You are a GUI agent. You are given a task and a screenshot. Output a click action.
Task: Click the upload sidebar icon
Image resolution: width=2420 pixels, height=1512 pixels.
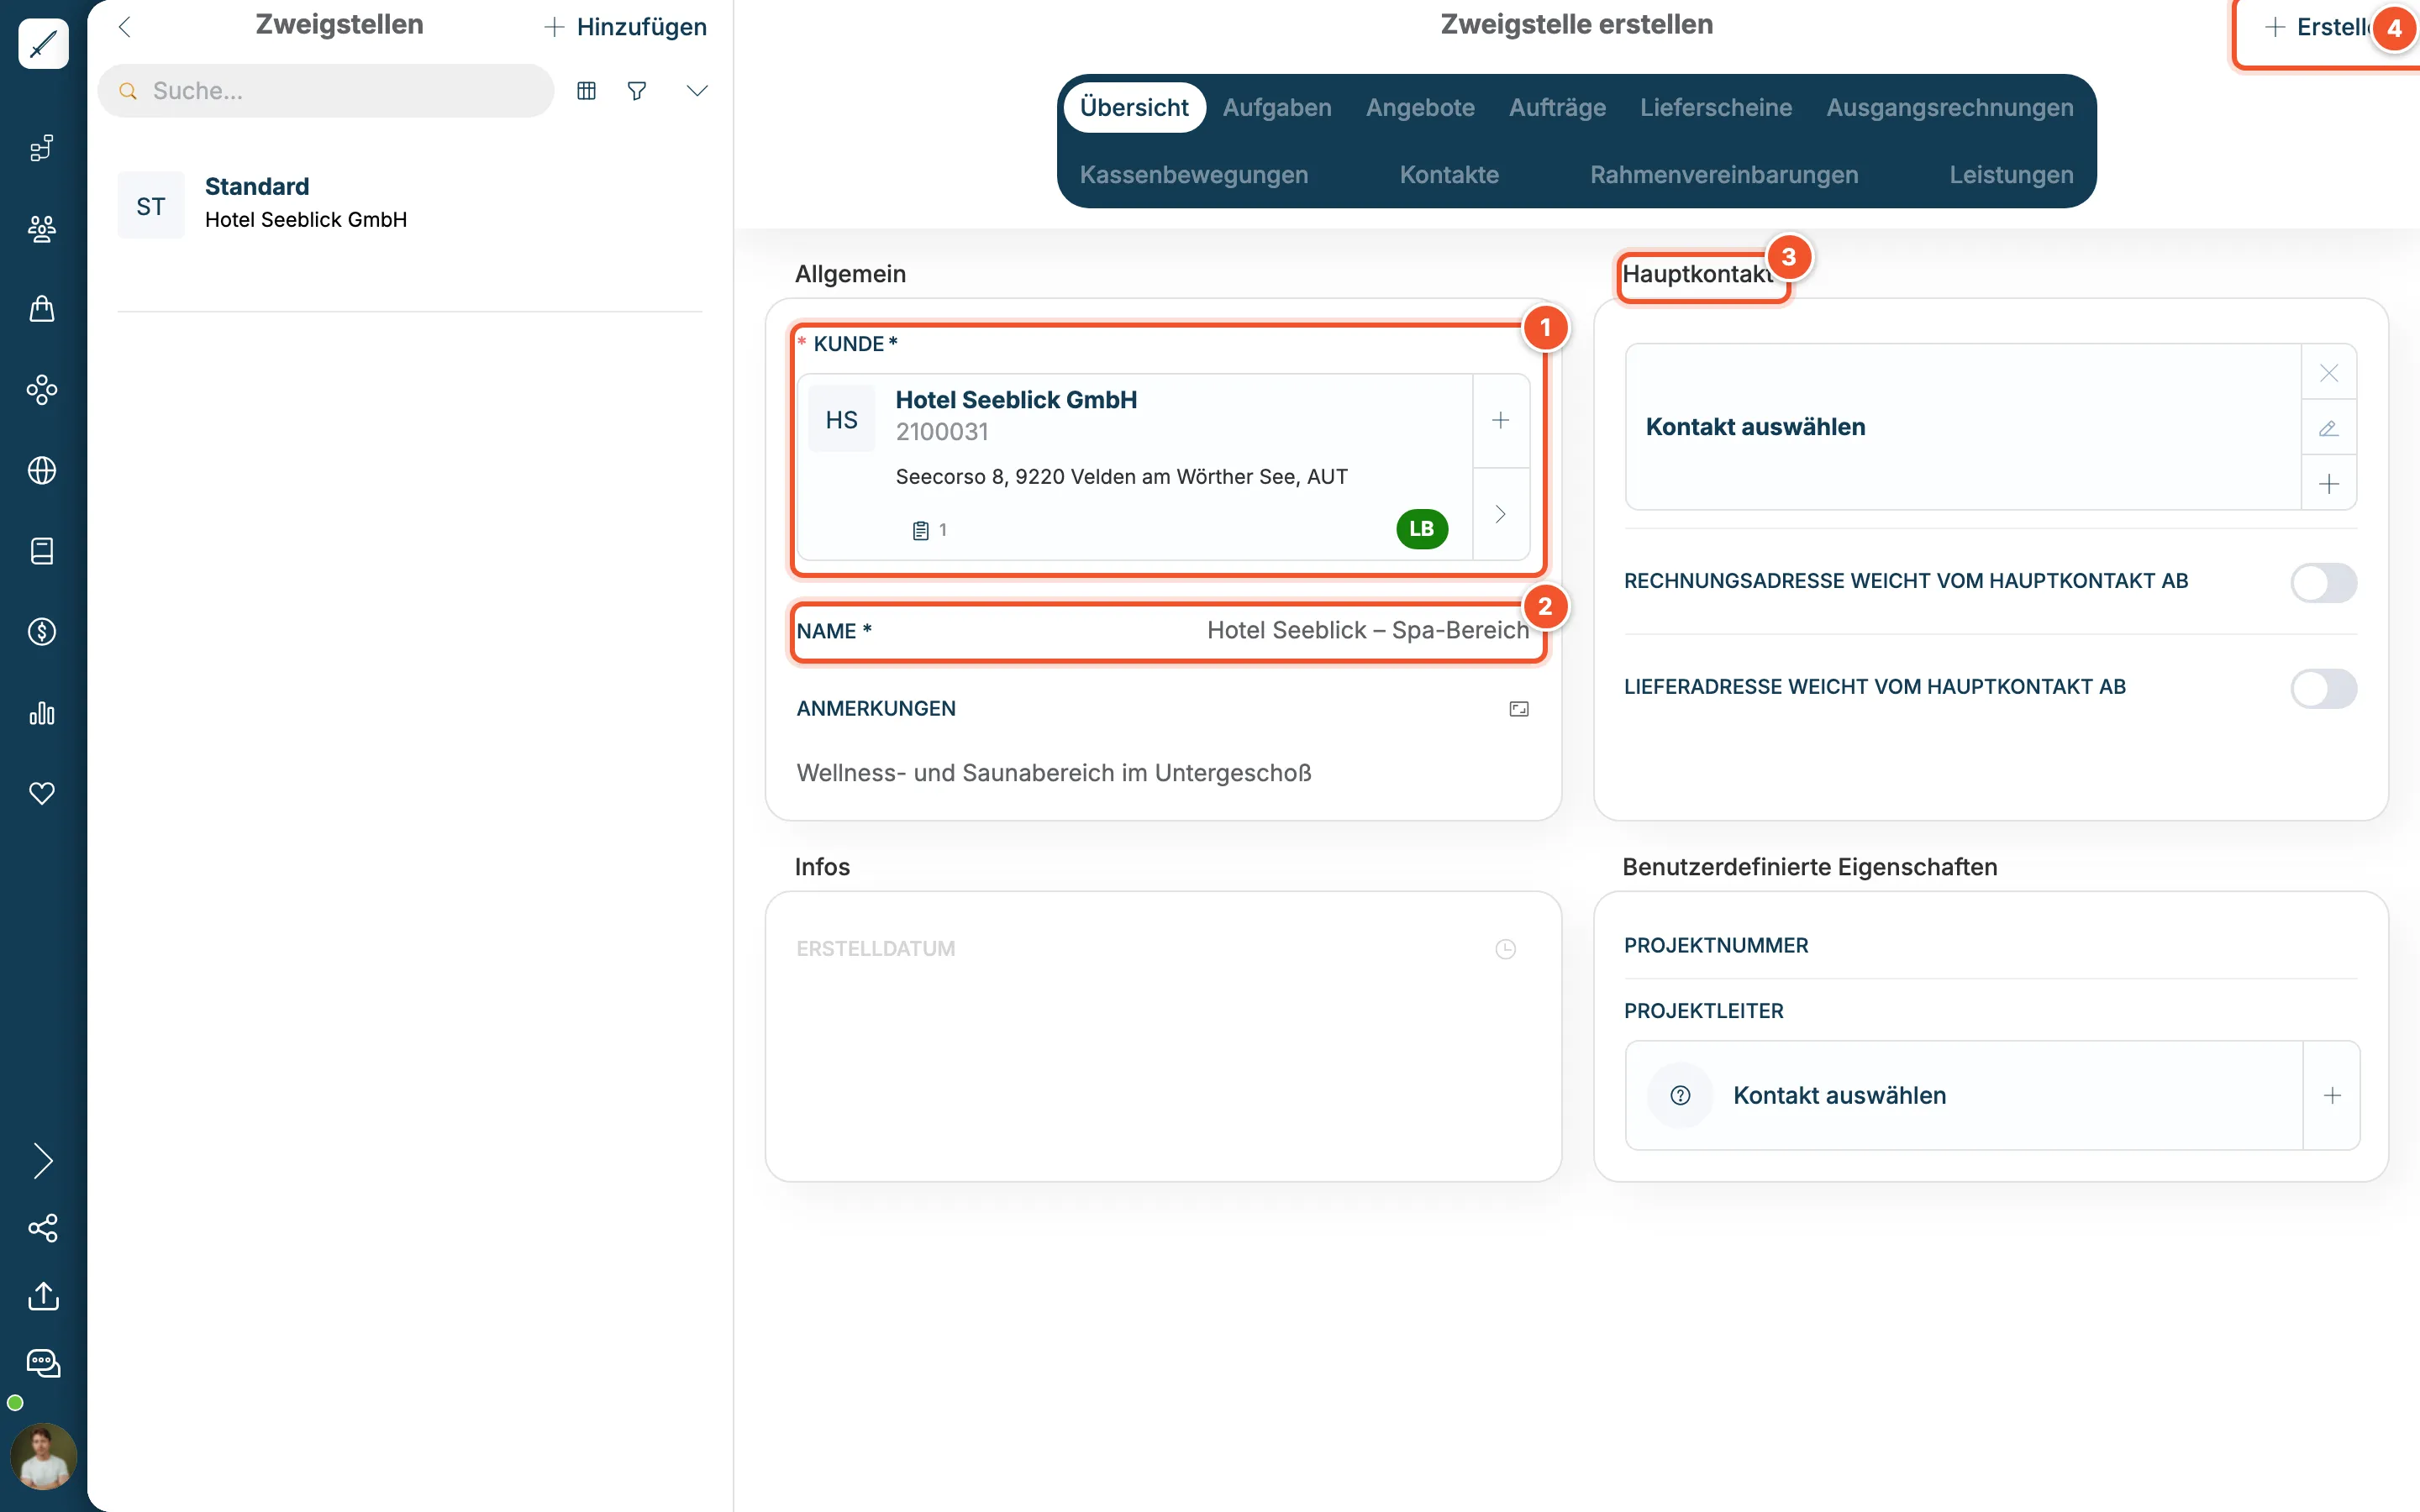pos(43,1296)
